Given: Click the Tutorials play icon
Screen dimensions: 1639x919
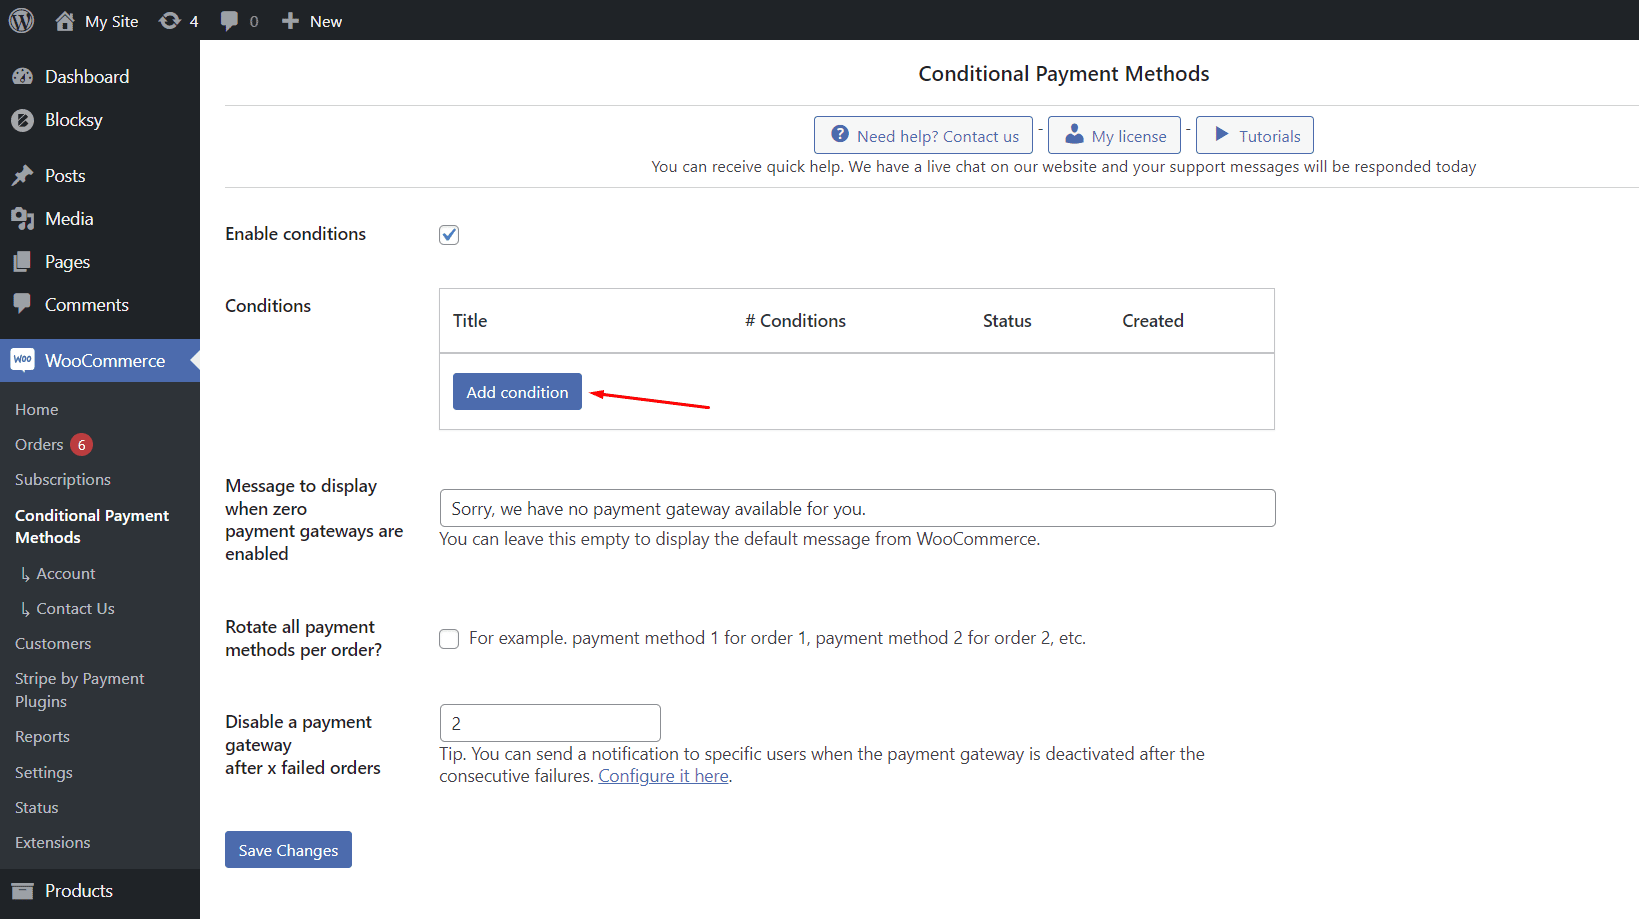Looking at the screenshot, I should [x=1221, y=134].
